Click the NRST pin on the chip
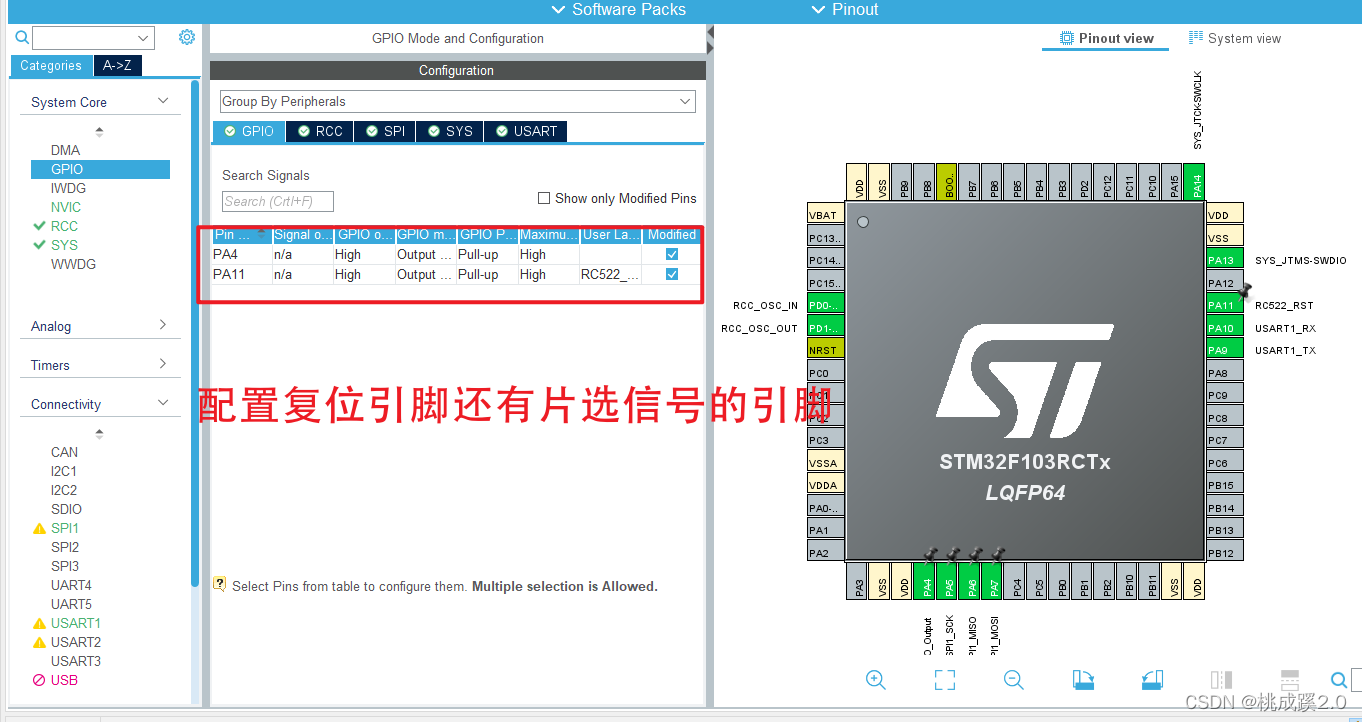1362x722 pixels. [825, 350]
